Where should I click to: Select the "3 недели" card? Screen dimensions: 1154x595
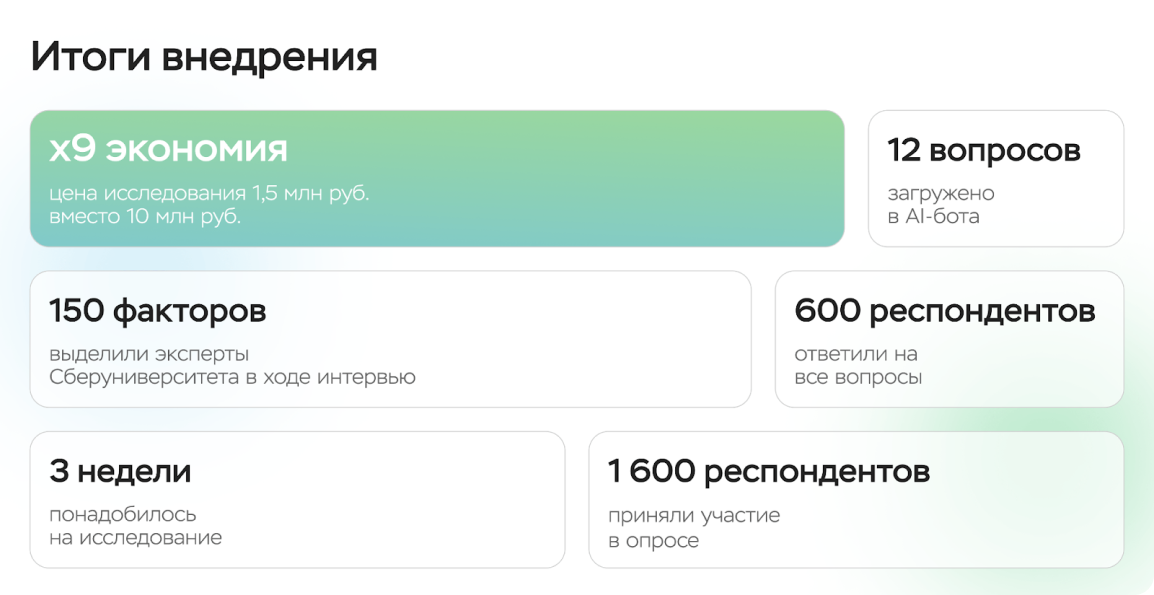pos(297,499)
